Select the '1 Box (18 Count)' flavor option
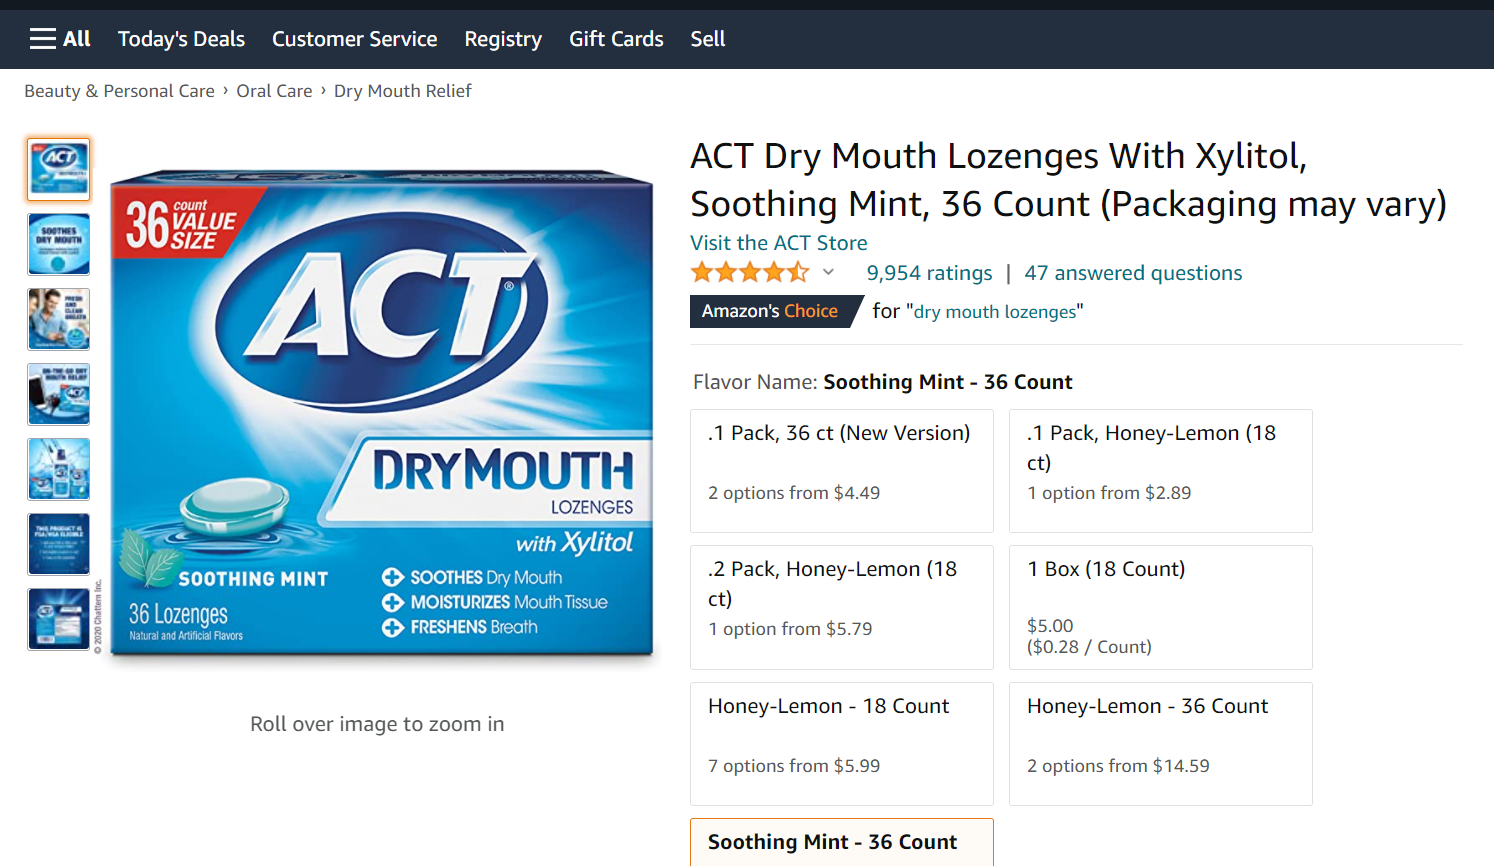 click(x=1160, y=607)
